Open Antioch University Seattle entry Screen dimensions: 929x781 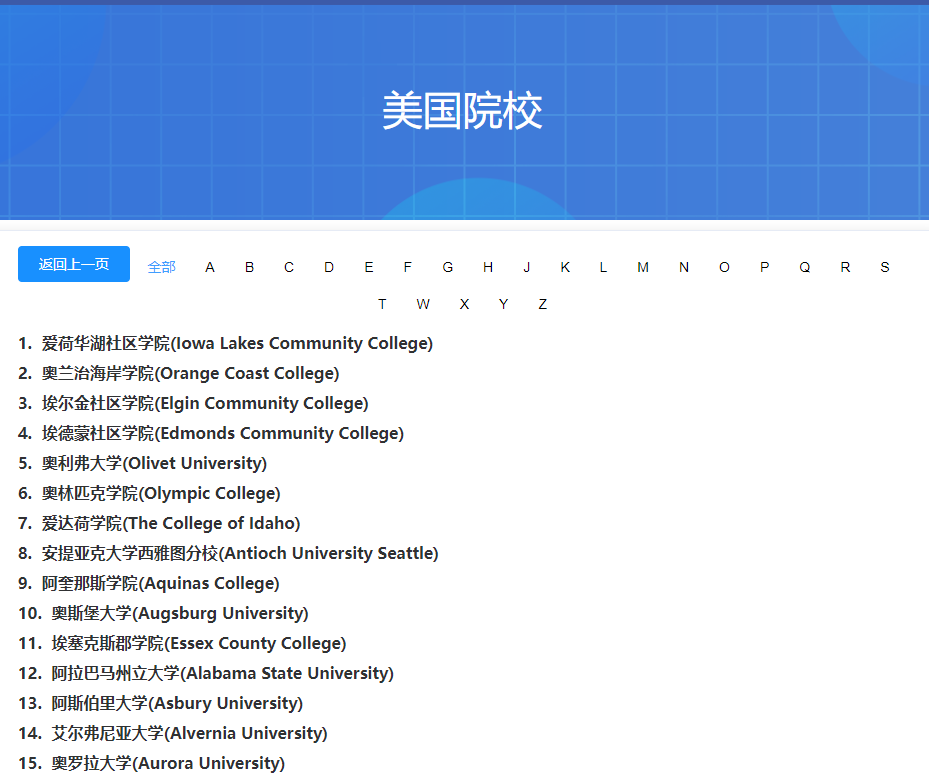(x=240, y=553)
